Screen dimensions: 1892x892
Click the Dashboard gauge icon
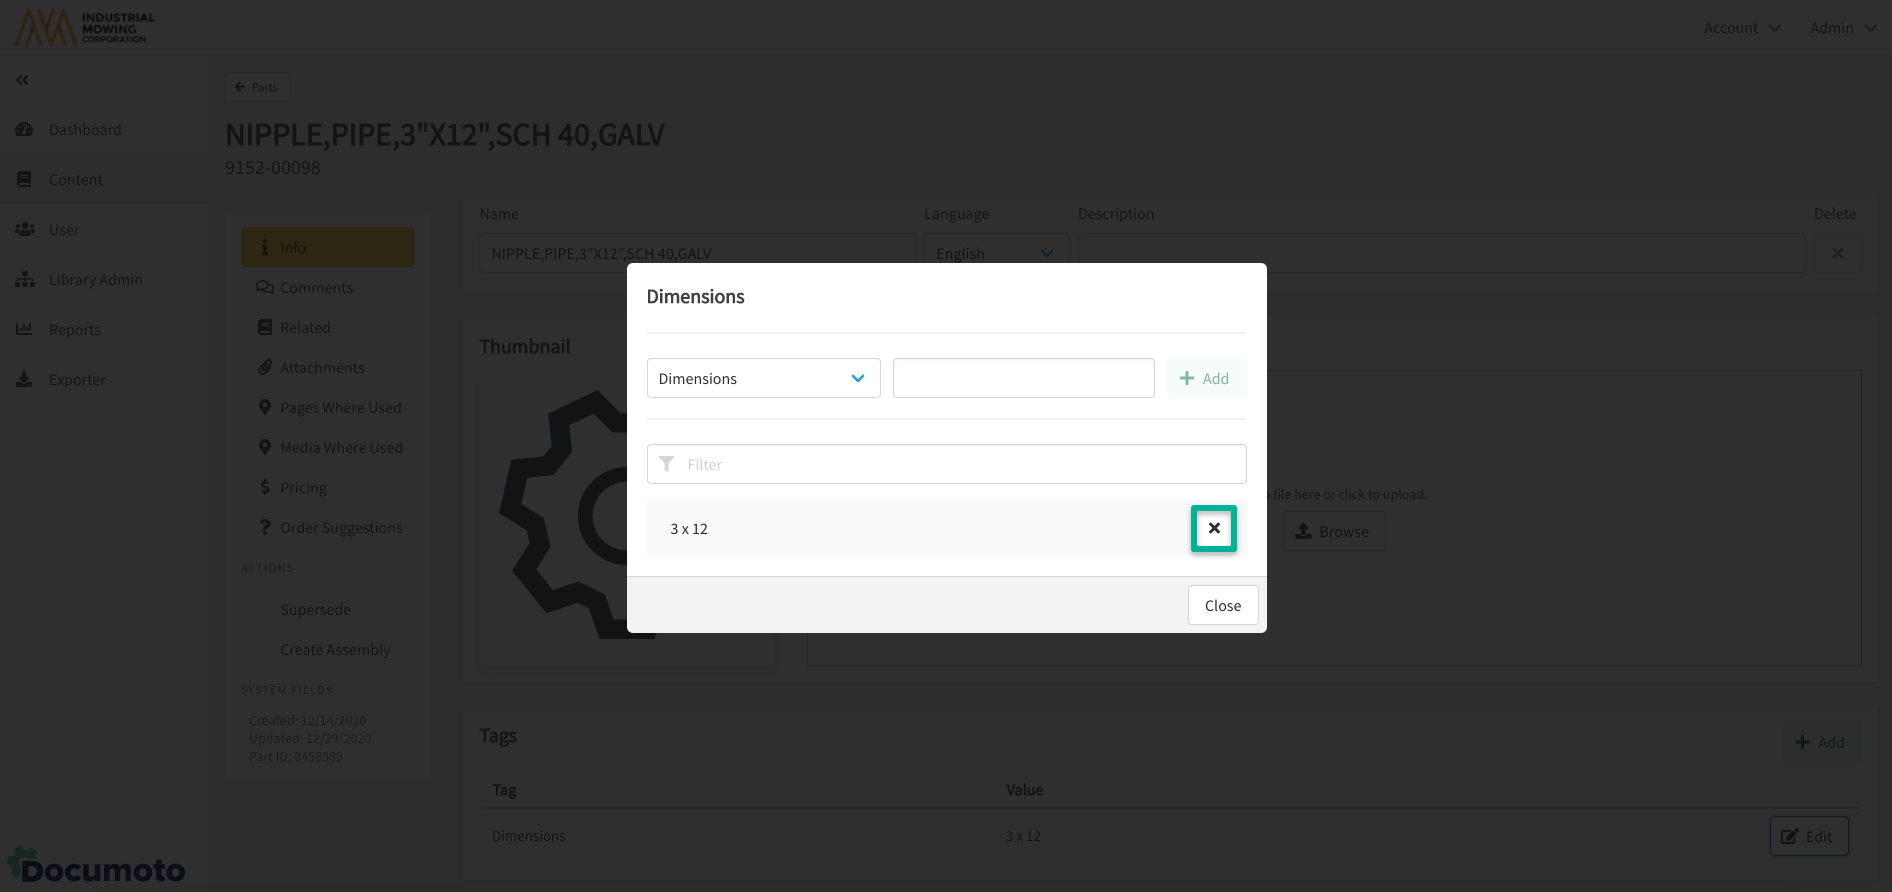coord(25,130)
